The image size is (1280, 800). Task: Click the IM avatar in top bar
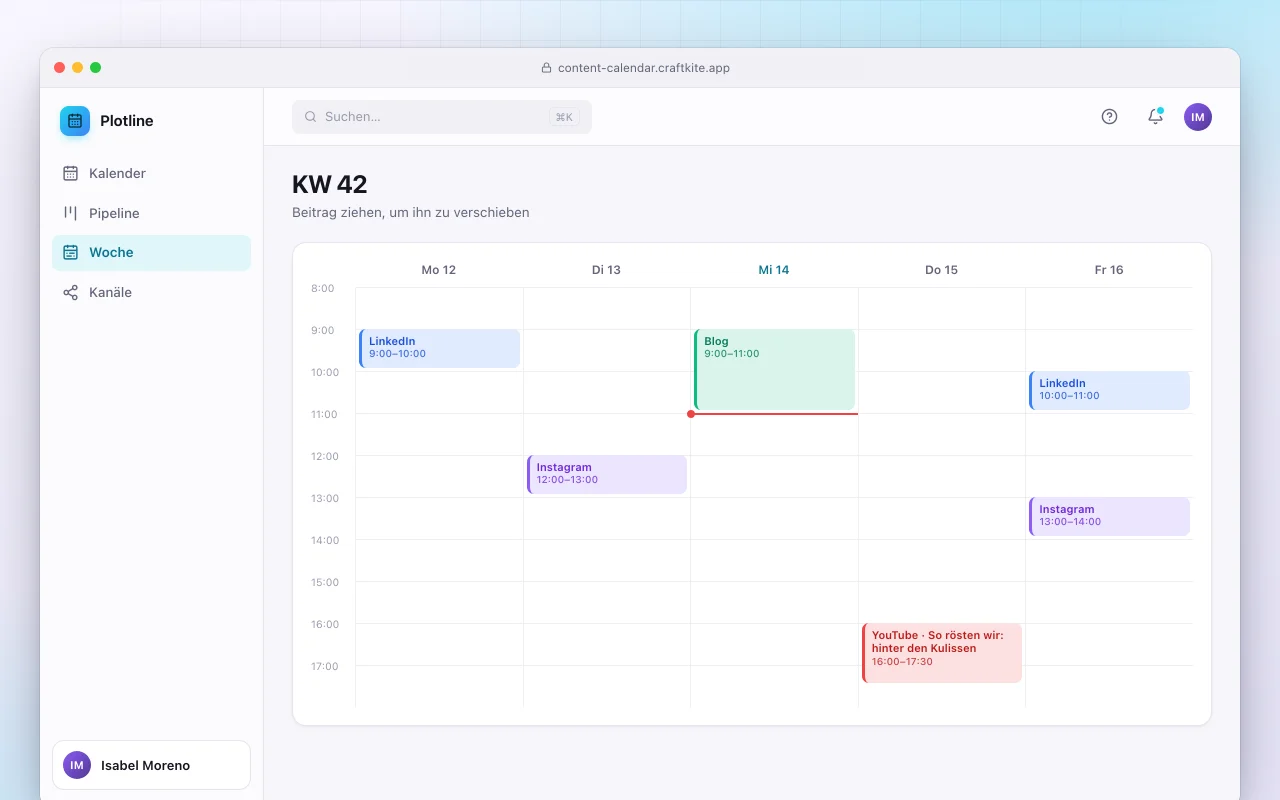[1198, 117]
